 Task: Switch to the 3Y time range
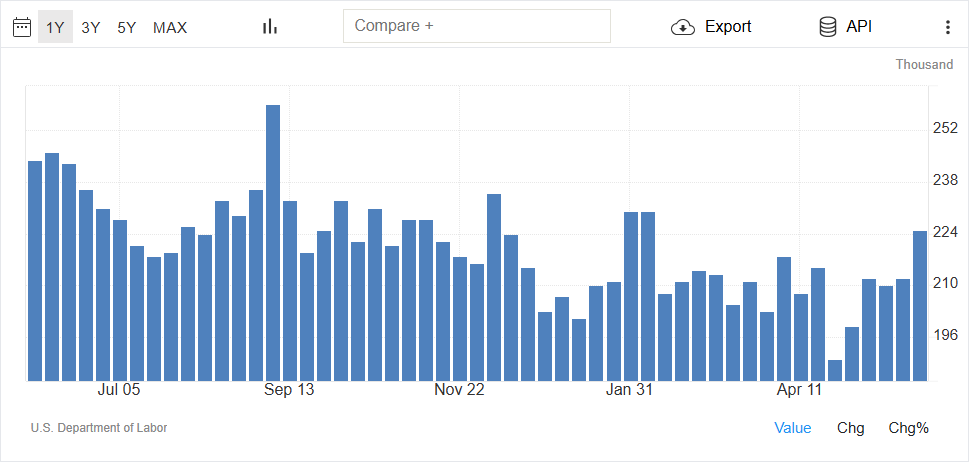click(x=91, y=27)
